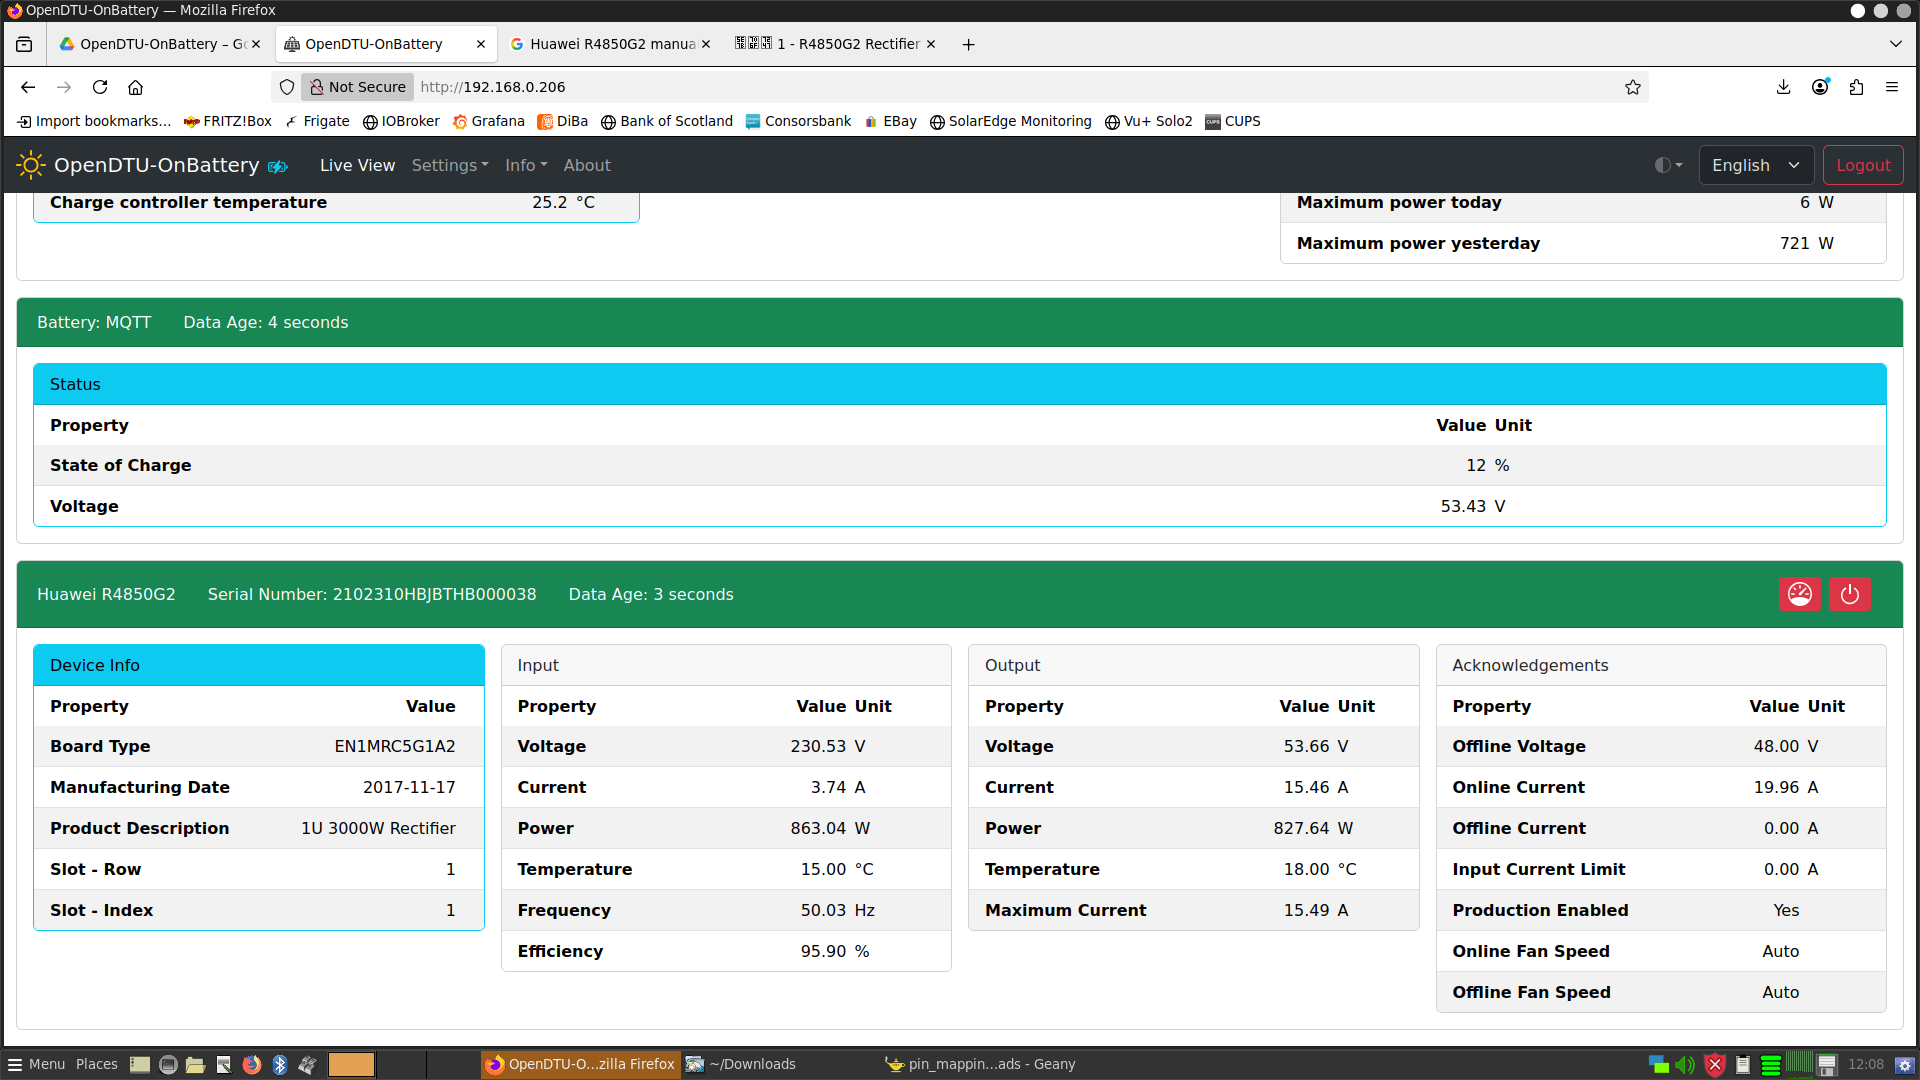1920x1080 pixels.
Task: Go to browser home icon
Action: [x=136, y=87]
